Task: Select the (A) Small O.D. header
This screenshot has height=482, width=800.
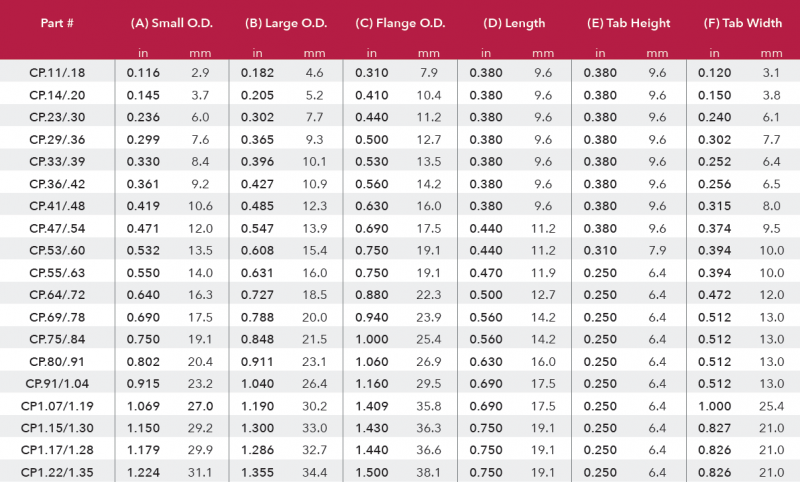Action: coord(171,23)
